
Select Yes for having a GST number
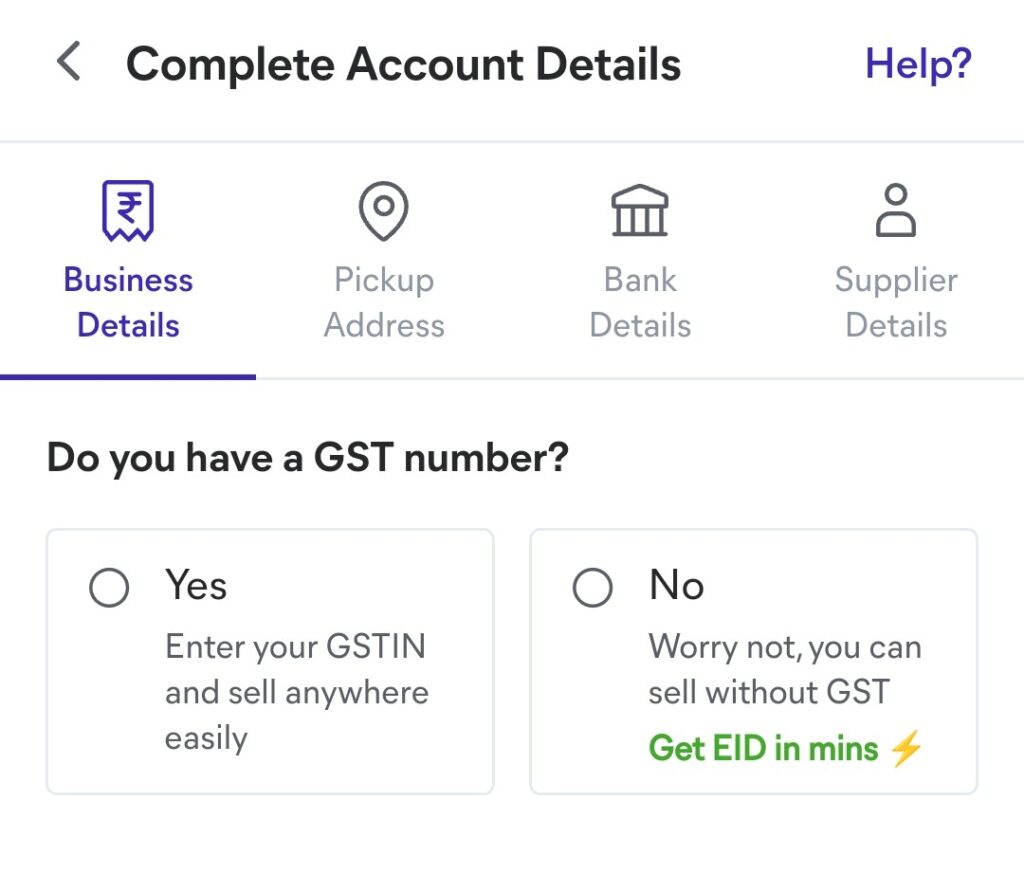110,587
